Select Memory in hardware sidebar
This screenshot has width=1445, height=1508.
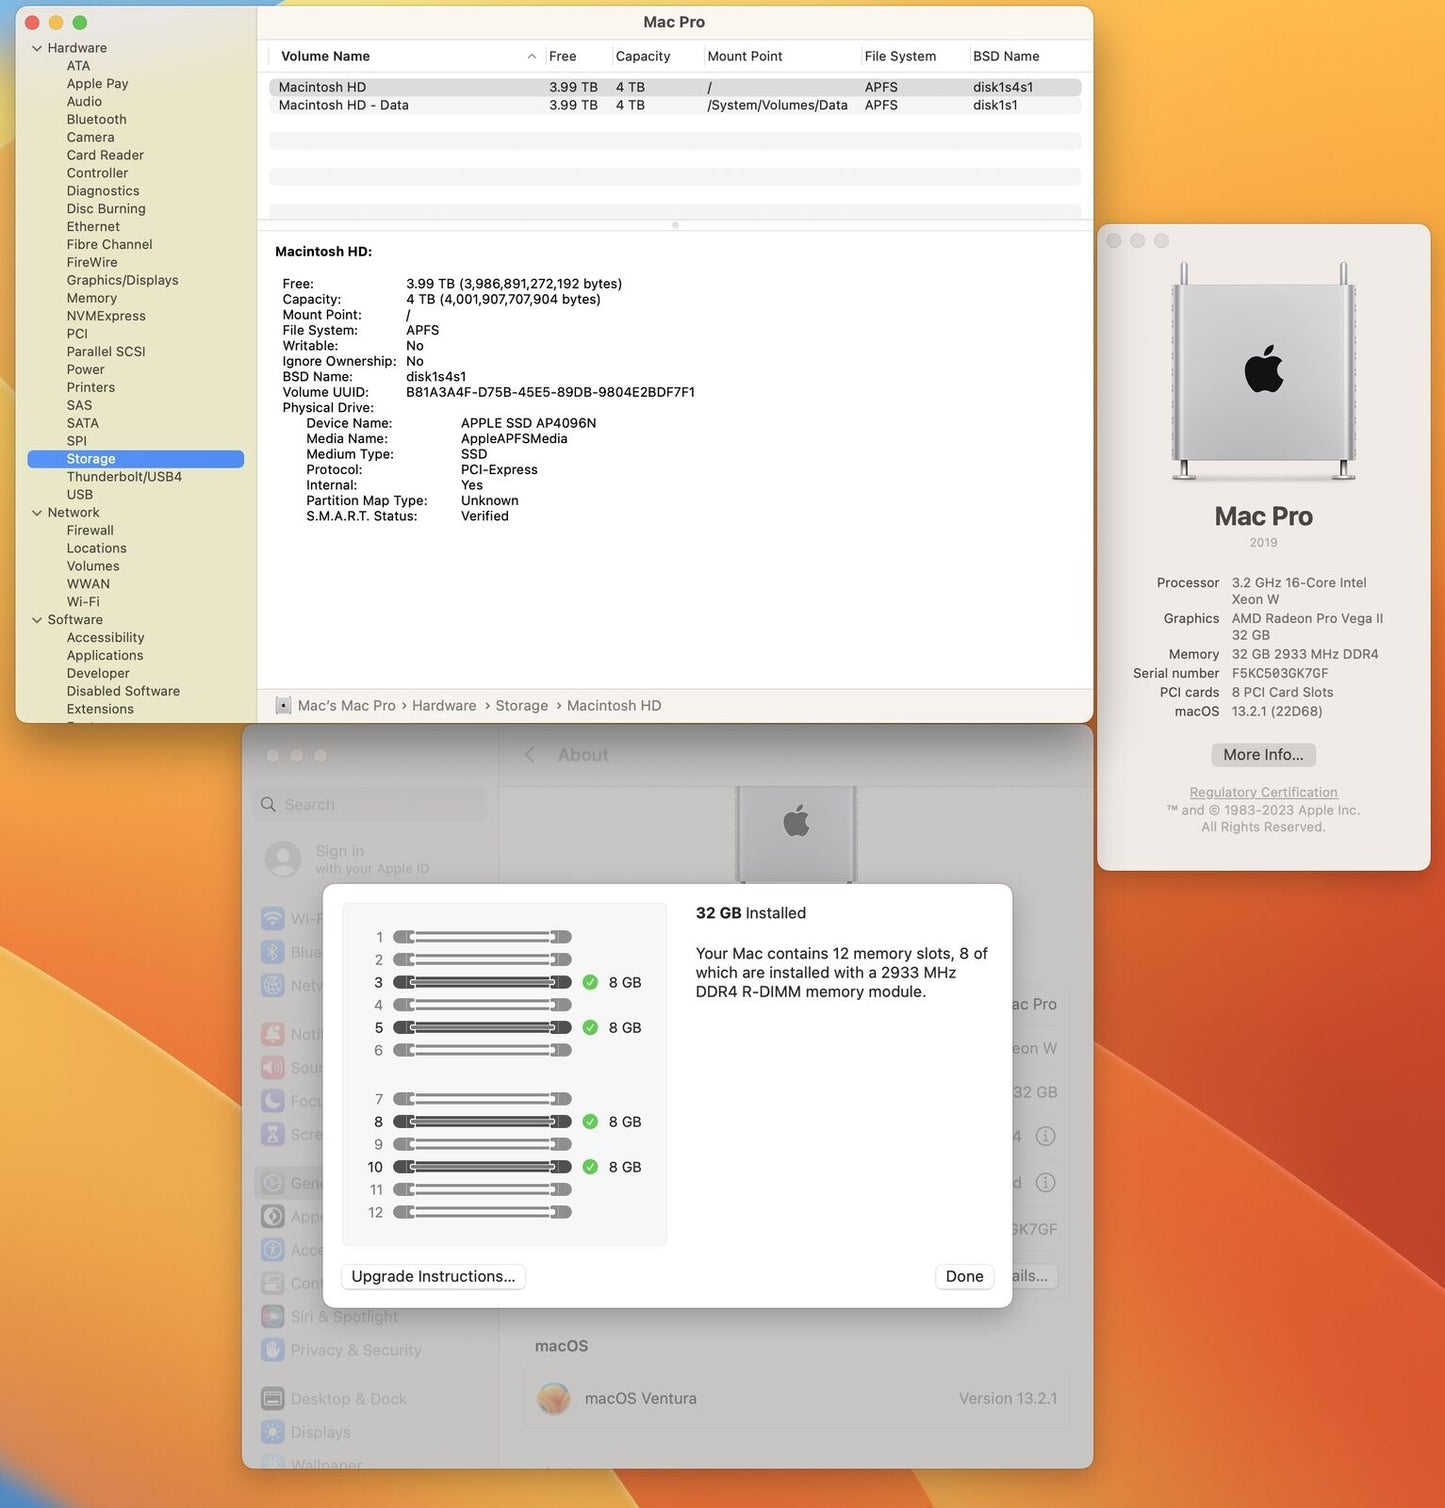click(91, 299)
